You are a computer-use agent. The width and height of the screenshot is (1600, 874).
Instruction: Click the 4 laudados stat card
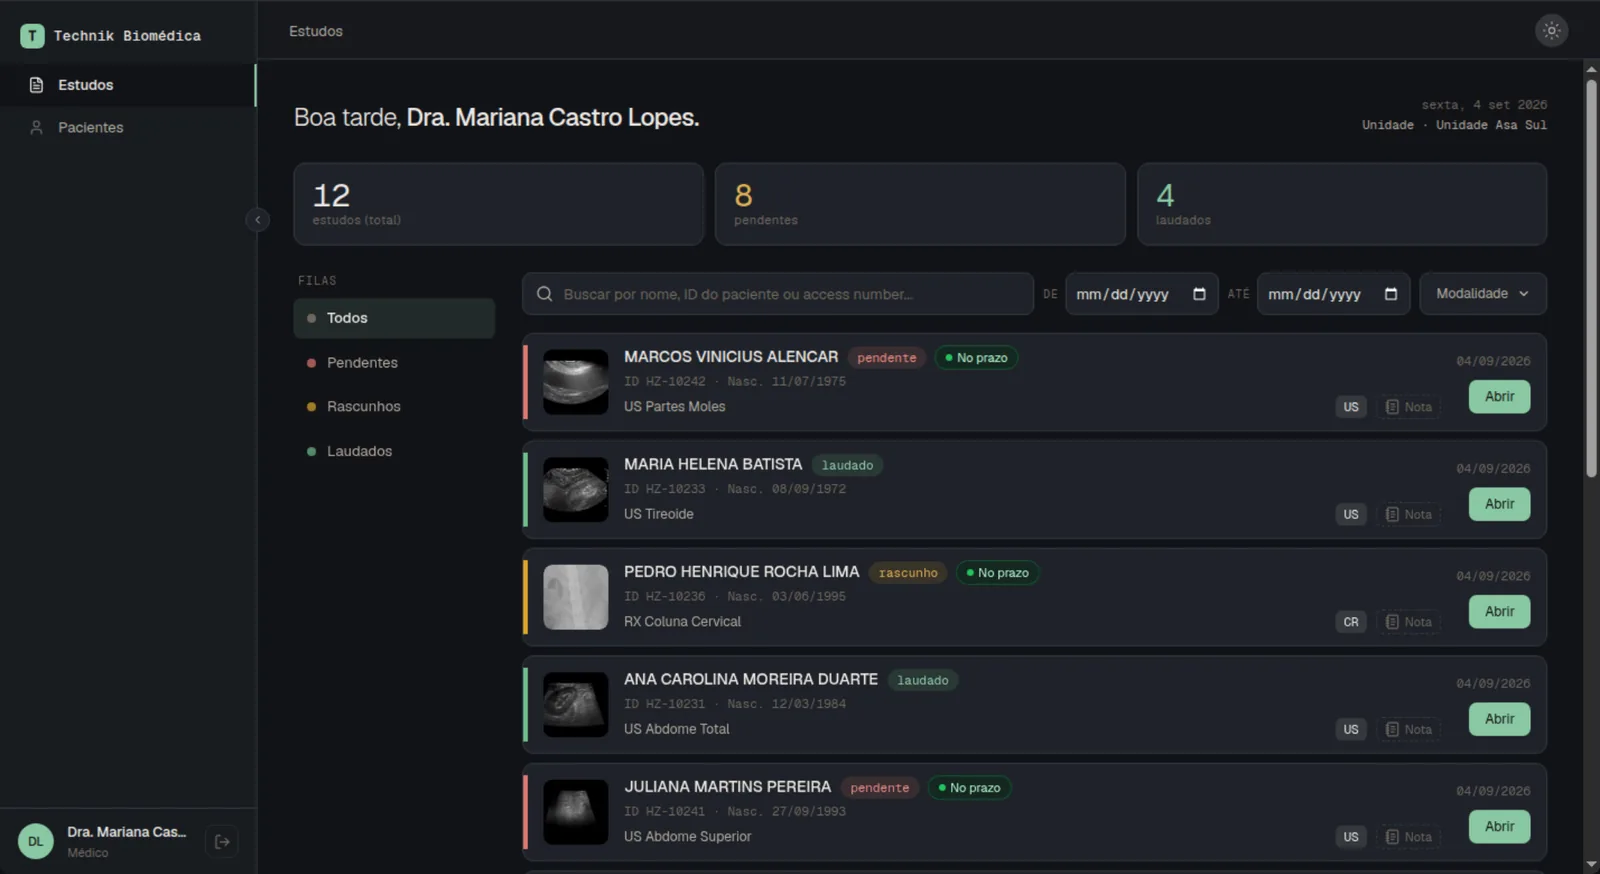click(x=1342, y=204)
